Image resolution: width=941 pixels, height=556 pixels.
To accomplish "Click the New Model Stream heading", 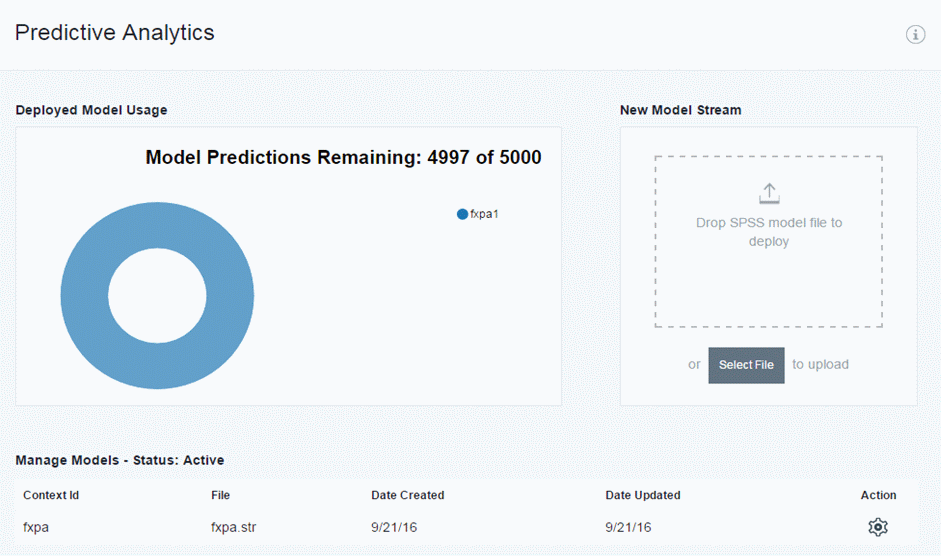I will tap(681, 110).
